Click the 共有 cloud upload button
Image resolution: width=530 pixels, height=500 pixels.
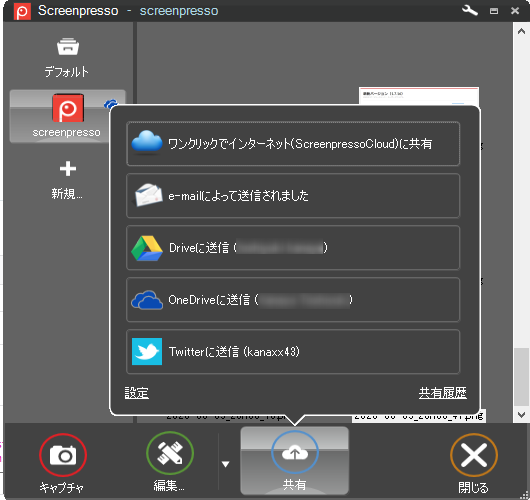coord(294,460)
